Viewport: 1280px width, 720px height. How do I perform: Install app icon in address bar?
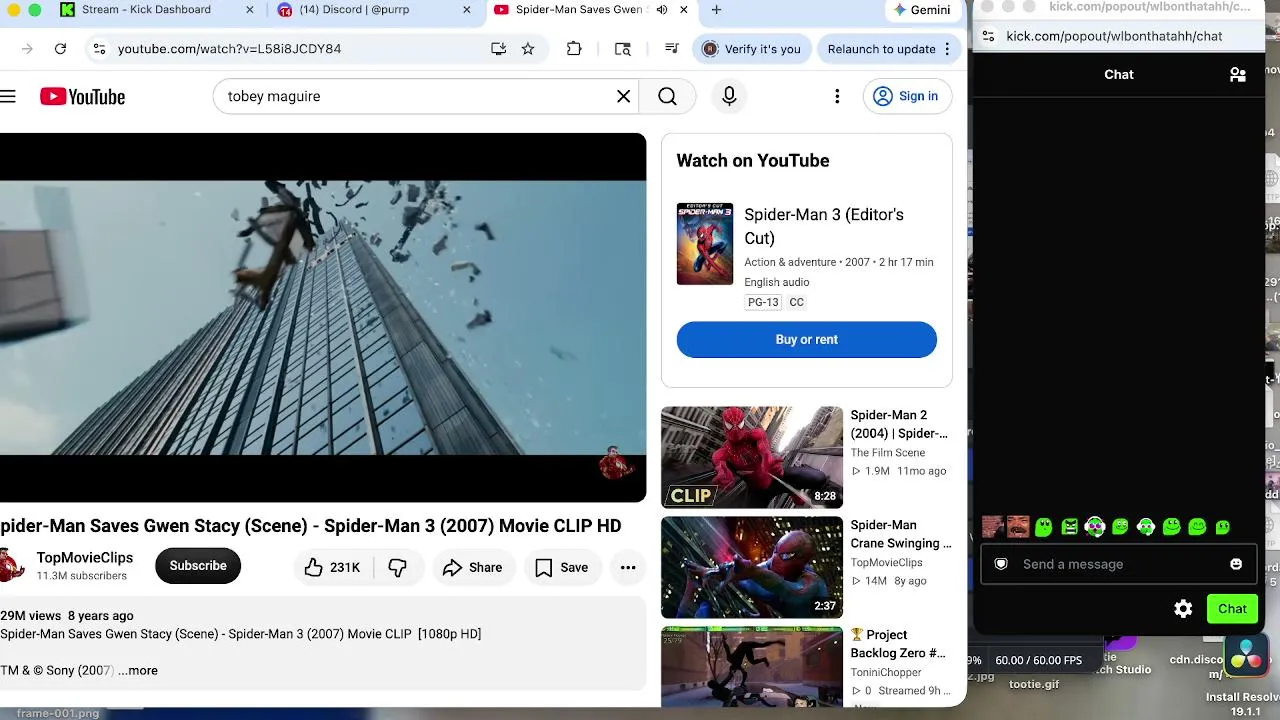pos(498,48)
